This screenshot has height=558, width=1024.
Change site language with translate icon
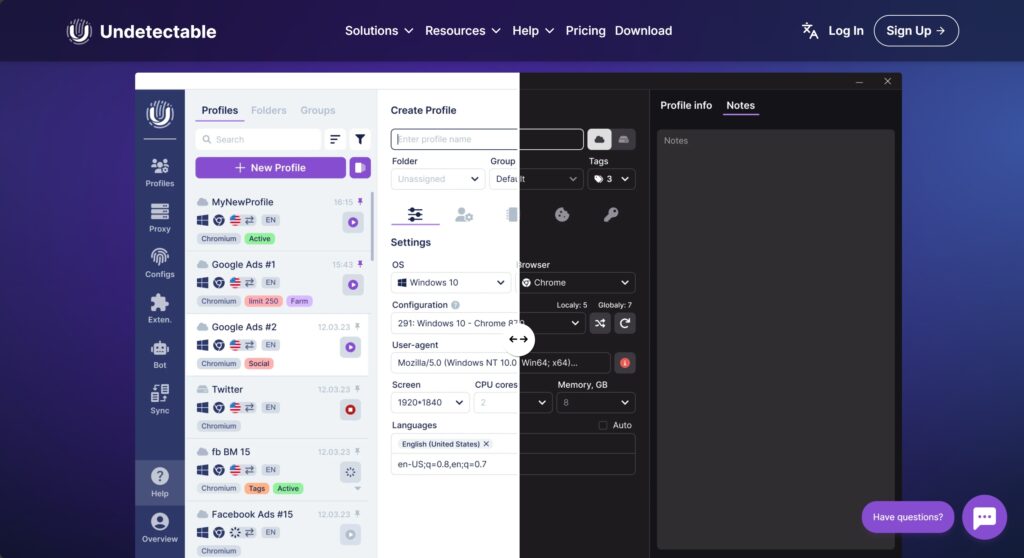click(x=810, y=31)
